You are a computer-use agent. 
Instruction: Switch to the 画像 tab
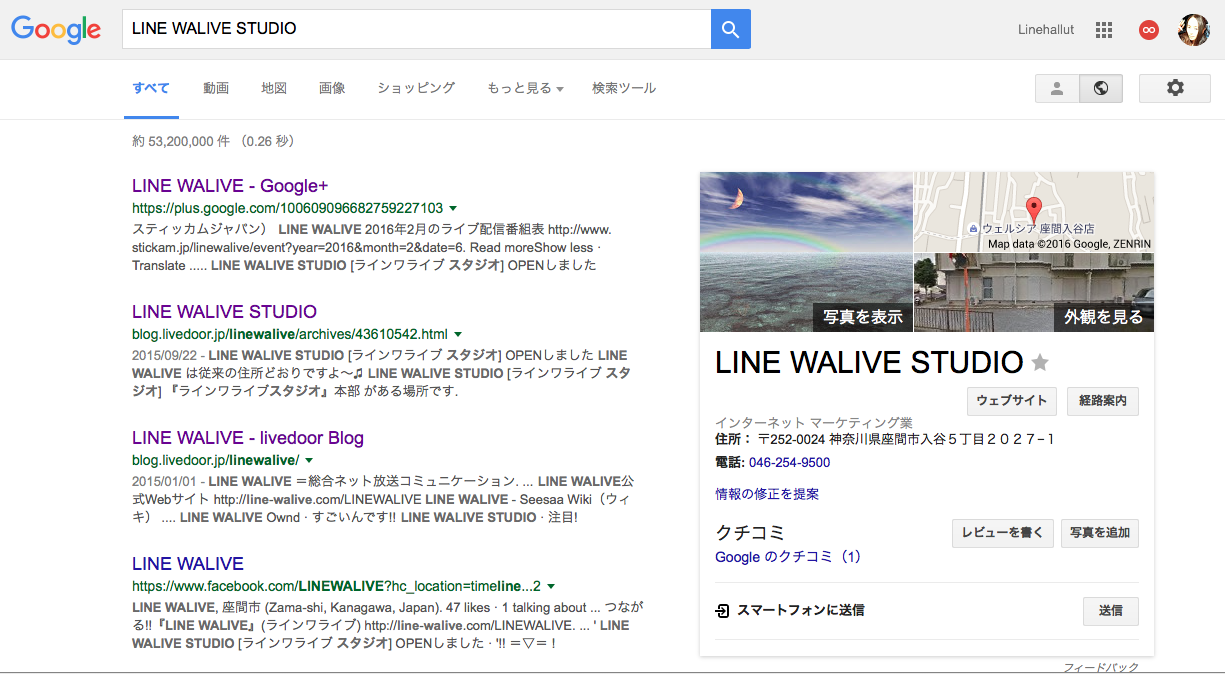(332, 88)
